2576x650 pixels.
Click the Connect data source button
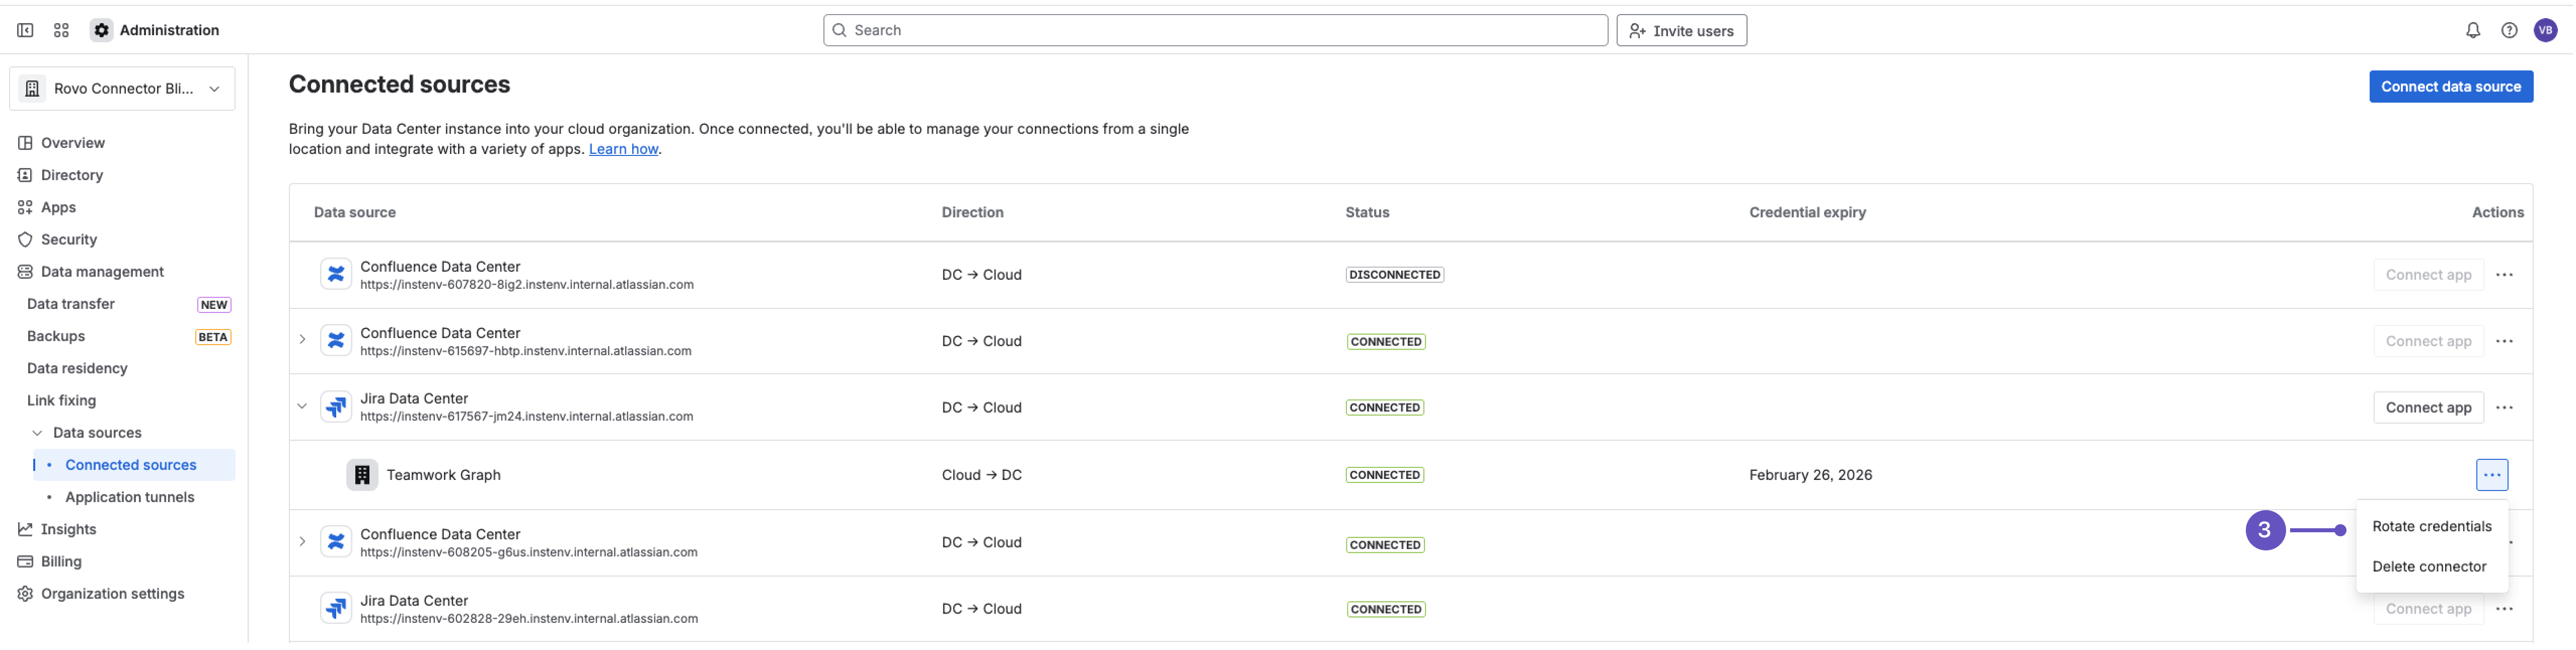click(x=2451, y=86)
